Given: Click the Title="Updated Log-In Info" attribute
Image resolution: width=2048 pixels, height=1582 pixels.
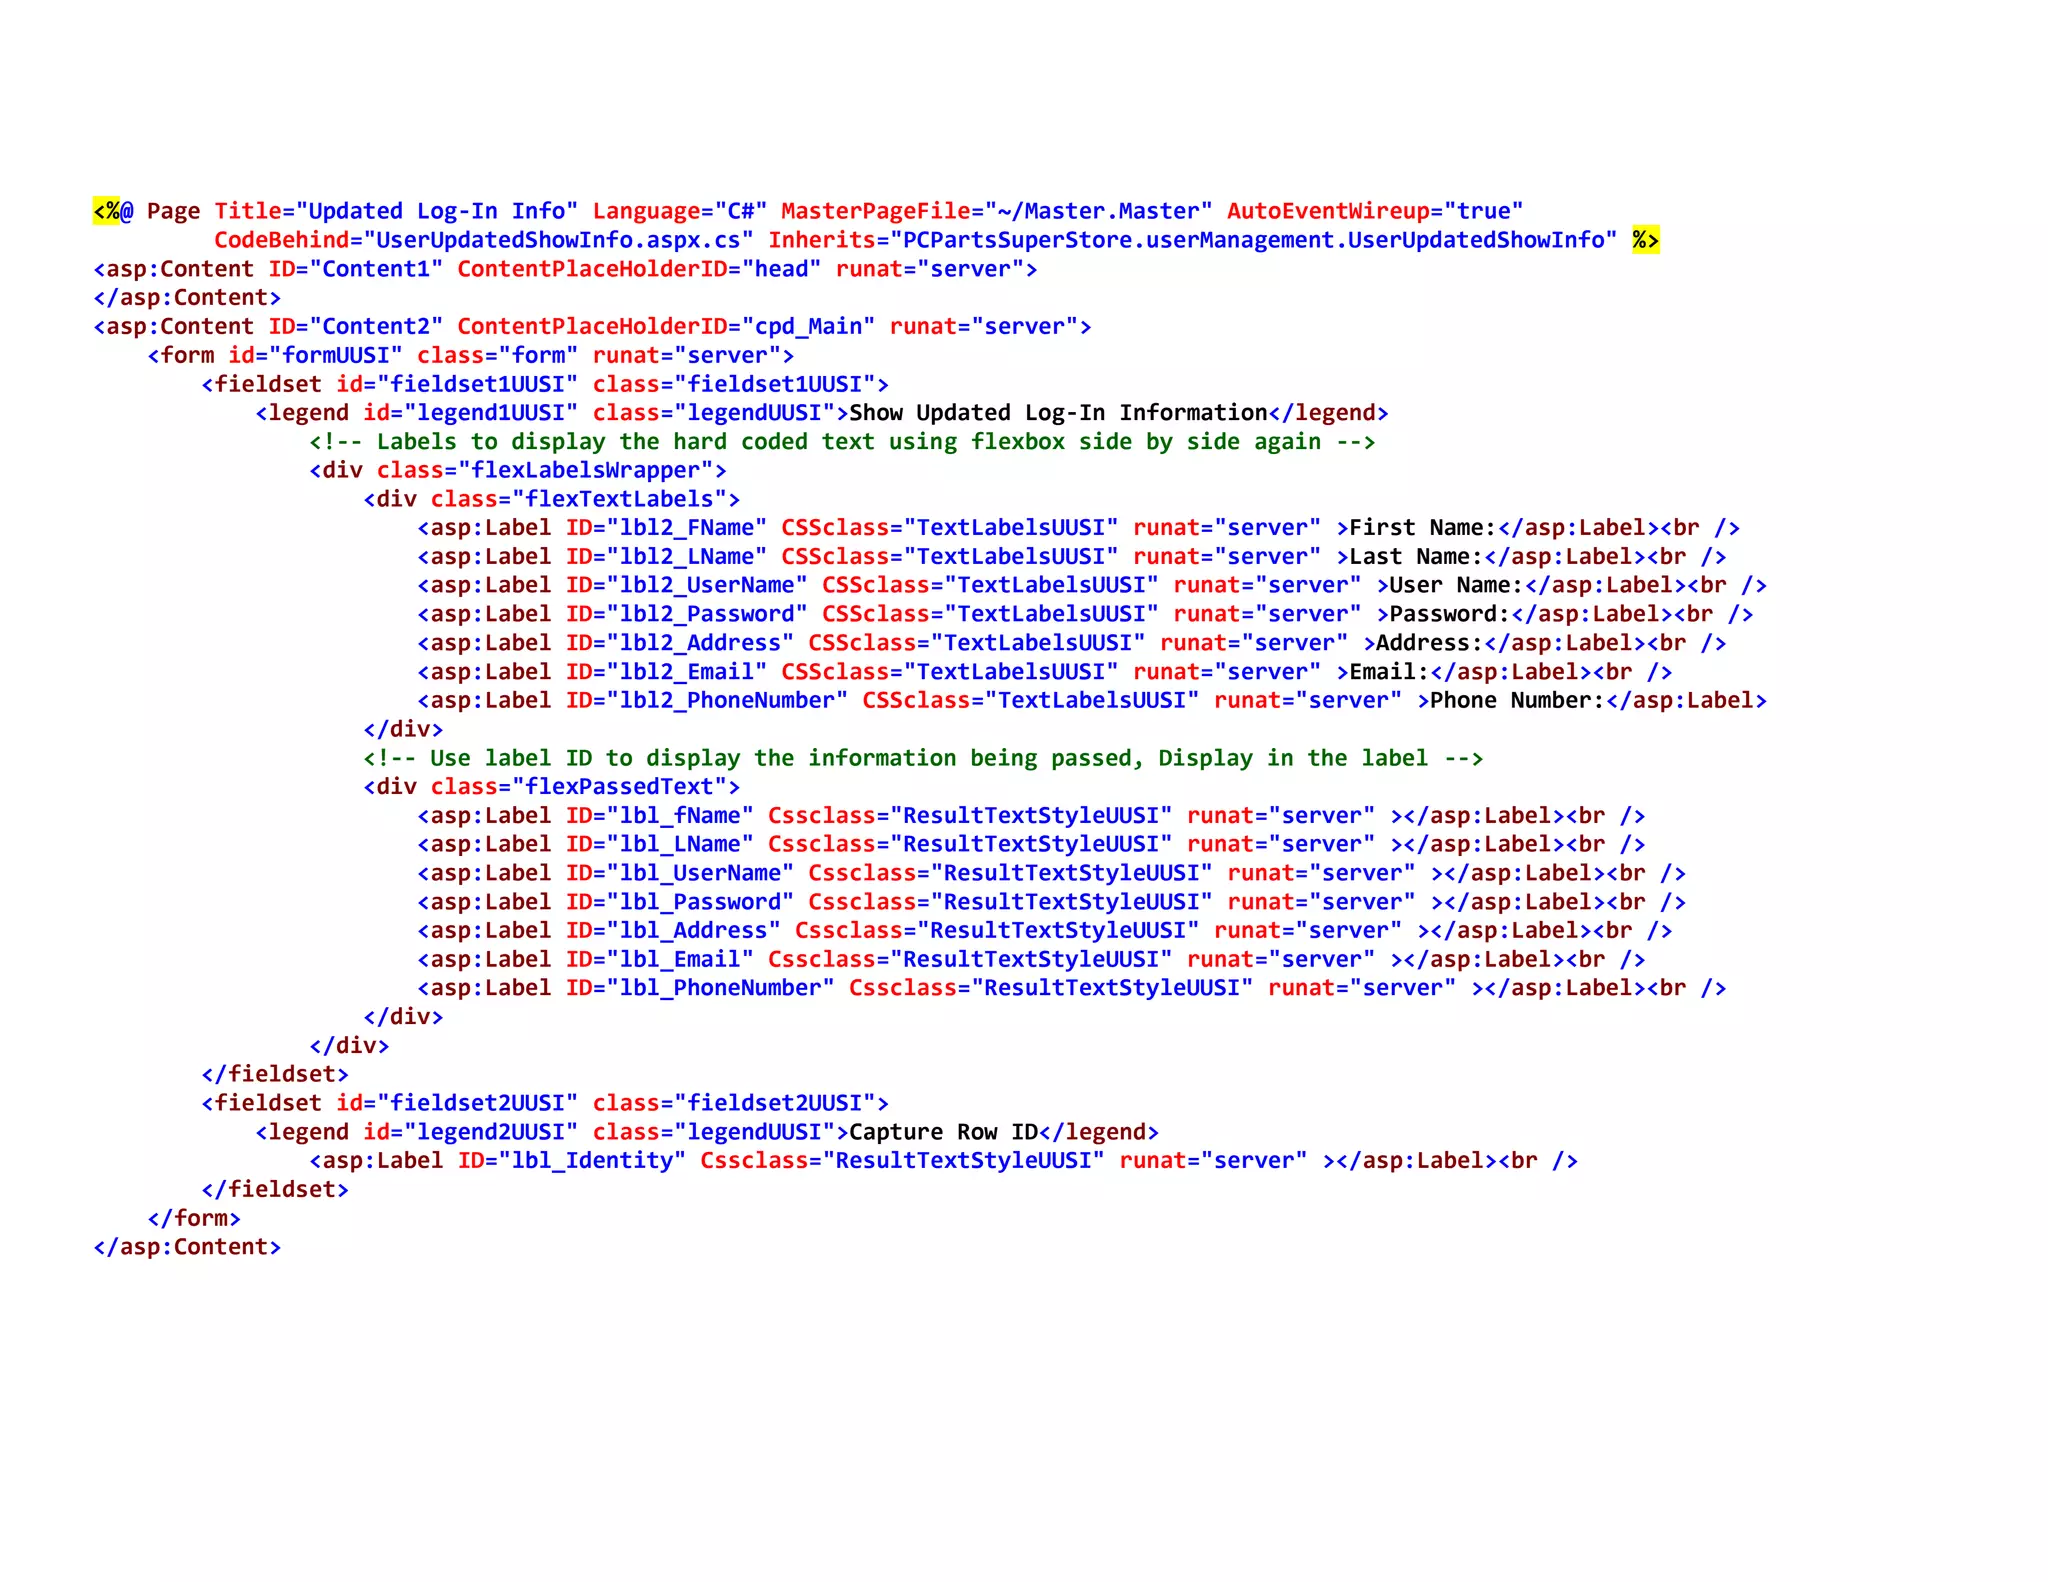Looking at the screenshot, I should click(x=396, y=211).
